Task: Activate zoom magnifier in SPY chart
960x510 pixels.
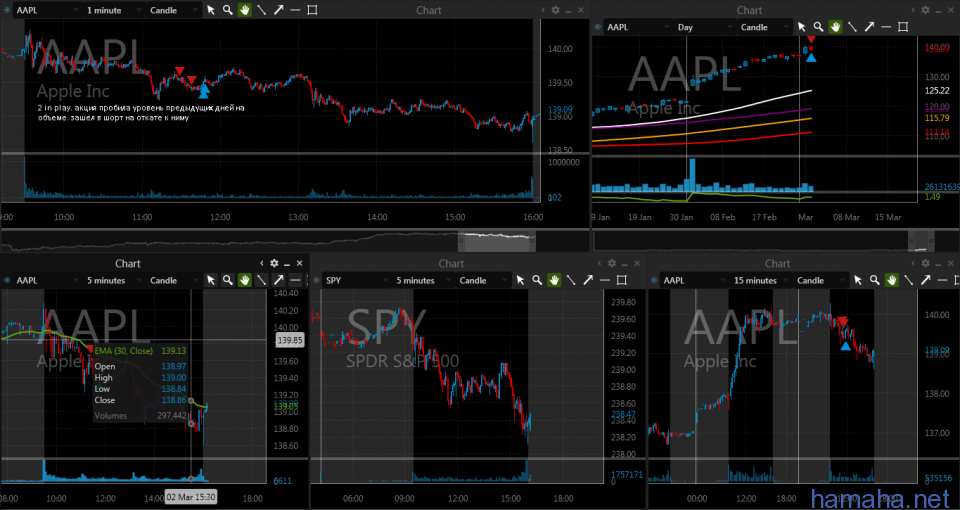Action: (537, 280)
